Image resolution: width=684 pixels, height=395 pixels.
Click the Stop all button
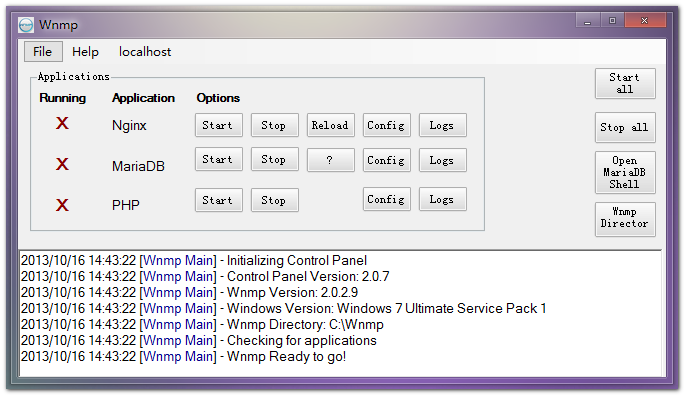[625, 127]
